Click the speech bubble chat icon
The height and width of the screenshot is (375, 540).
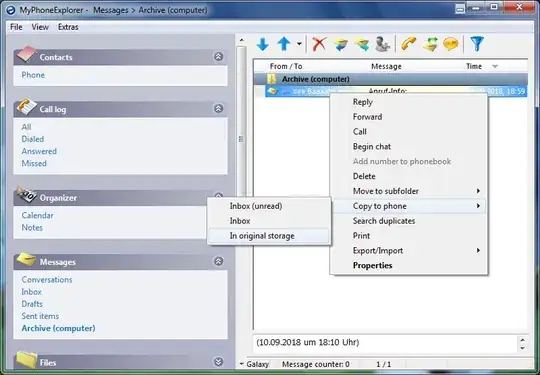(450, 44)
